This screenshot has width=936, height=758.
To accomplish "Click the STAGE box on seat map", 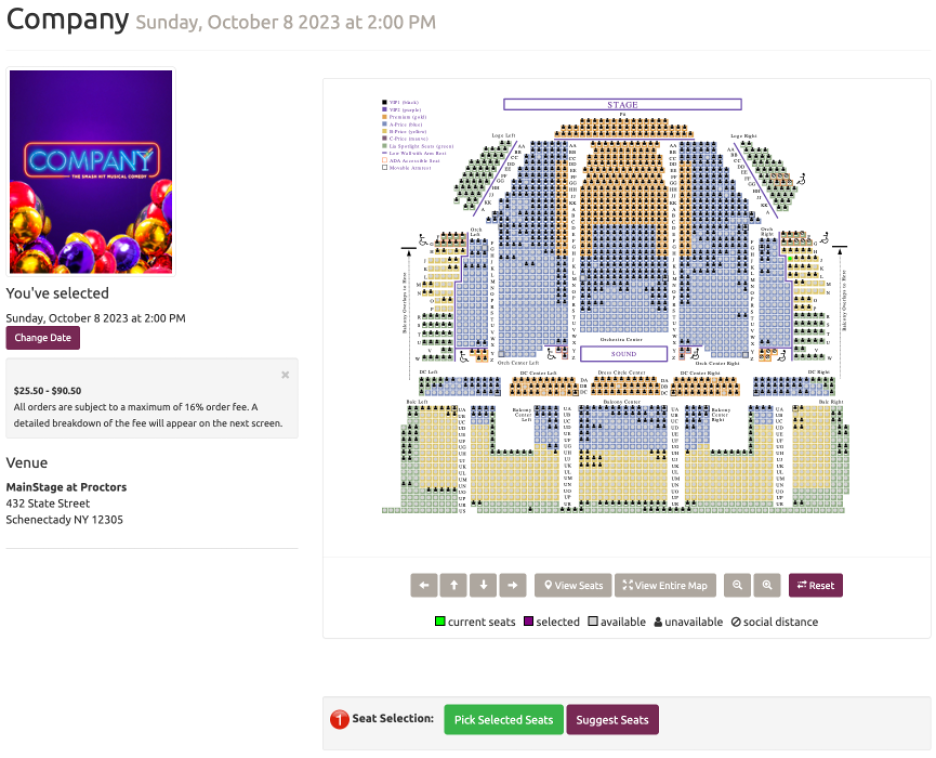I will coord(622,104).
